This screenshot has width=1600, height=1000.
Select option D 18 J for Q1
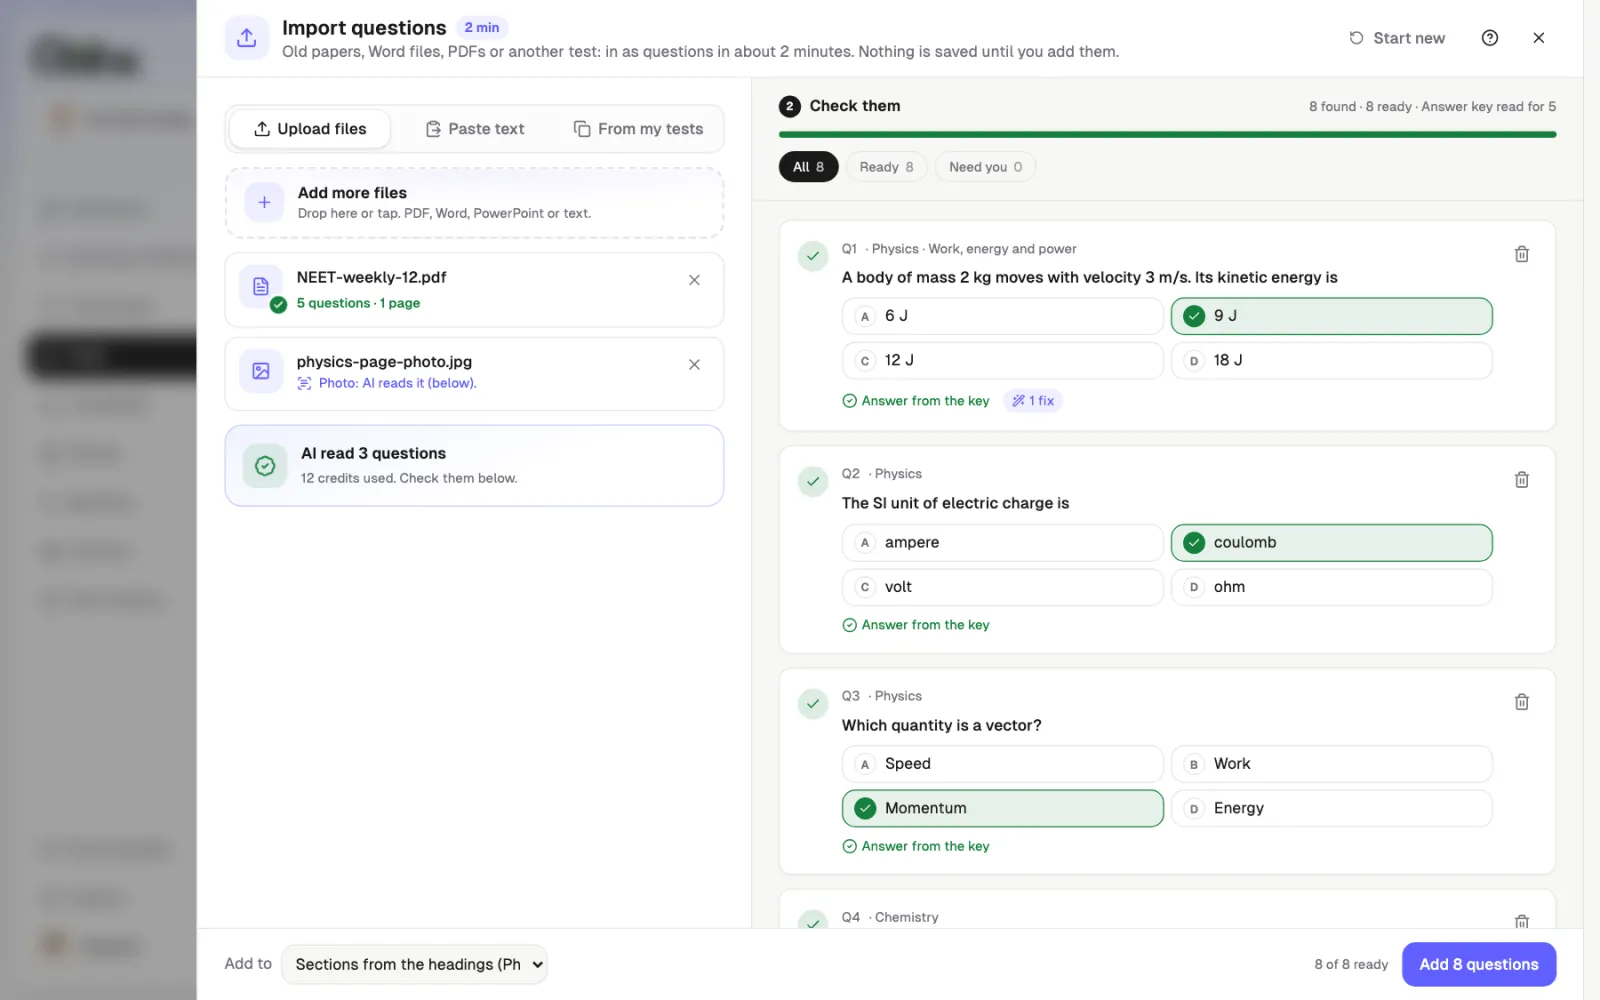click(1331, 361)
